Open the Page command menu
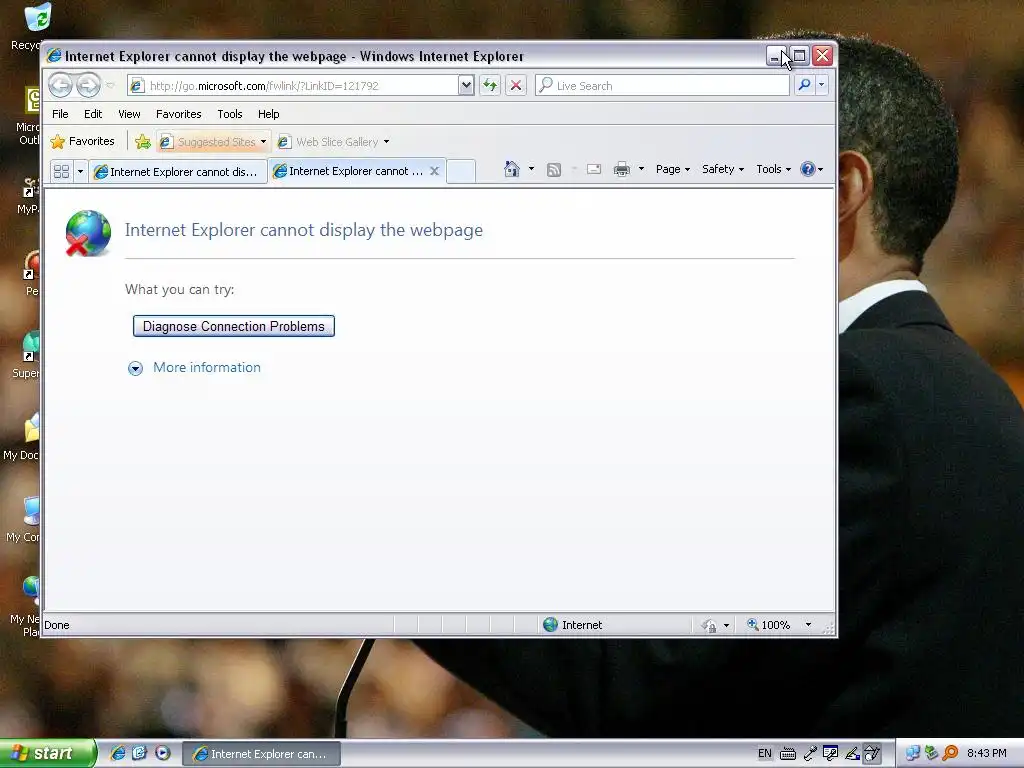1024x768 pixels. pos(673,169)
